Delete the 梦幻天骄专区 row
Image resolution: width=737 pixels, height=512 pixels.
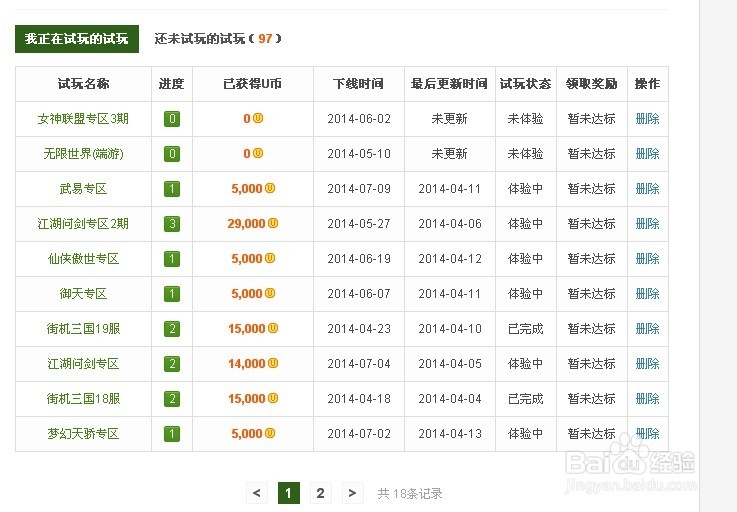click(x=647, y=433)
